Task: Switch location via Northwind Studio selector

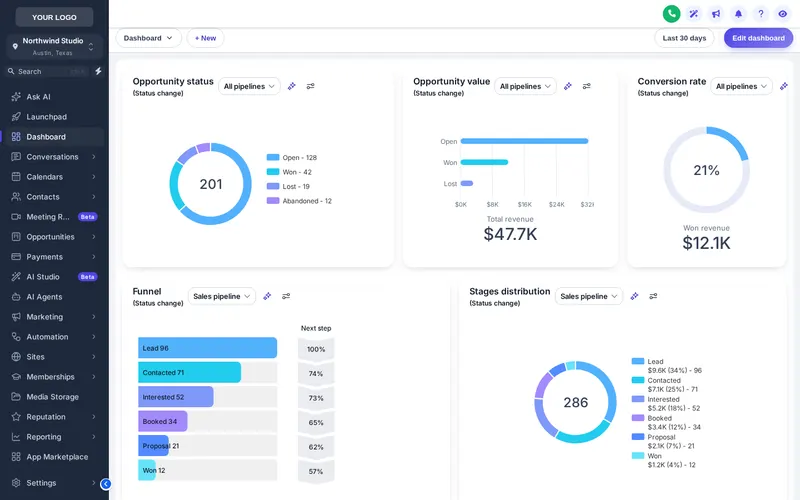Action: click(54, 46)
